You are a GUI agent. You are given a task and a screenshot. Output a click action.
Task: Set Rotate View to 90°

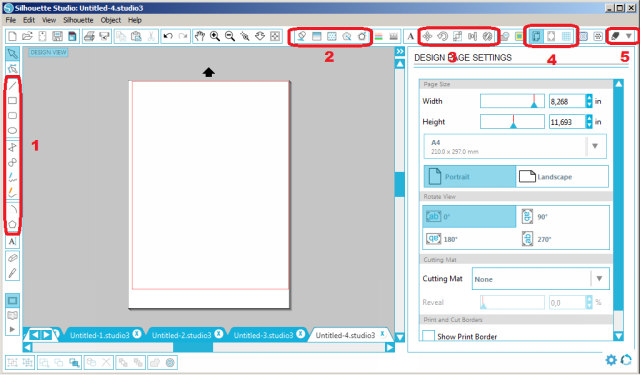tap(535, 217)
